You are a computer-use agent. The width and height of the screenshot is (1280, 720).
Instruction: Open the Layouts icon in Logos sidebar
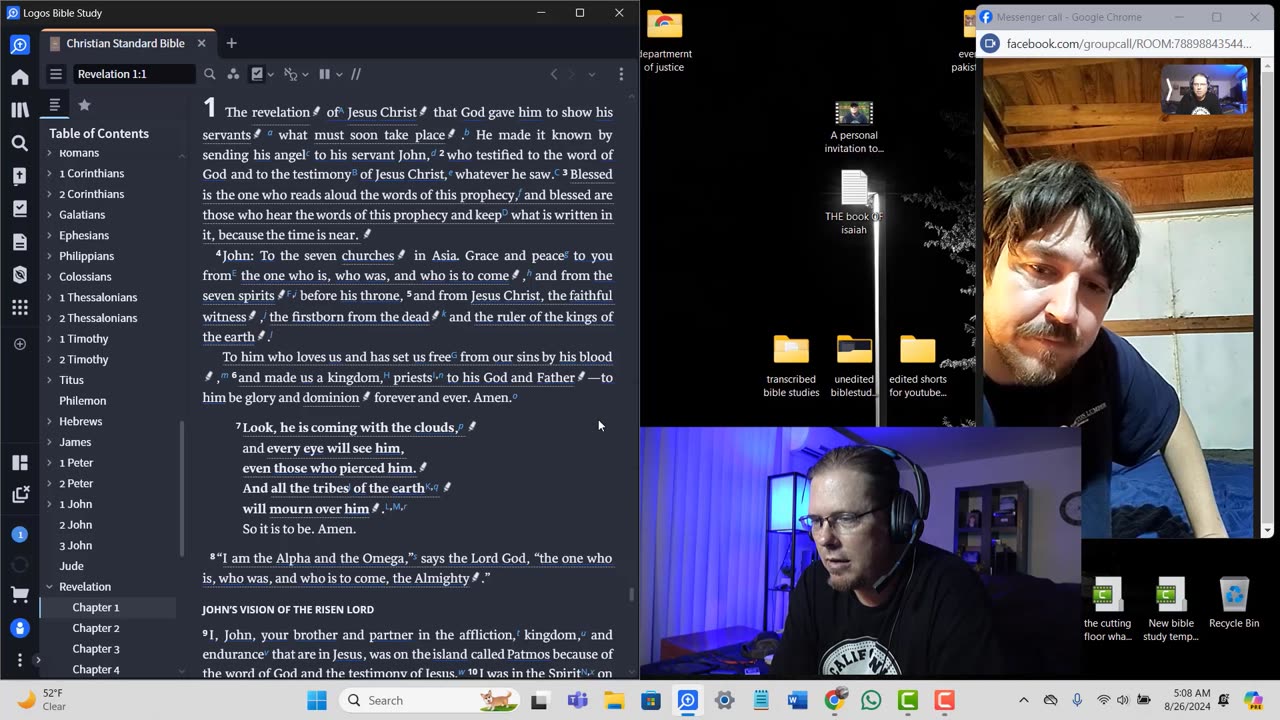(20, 462)
